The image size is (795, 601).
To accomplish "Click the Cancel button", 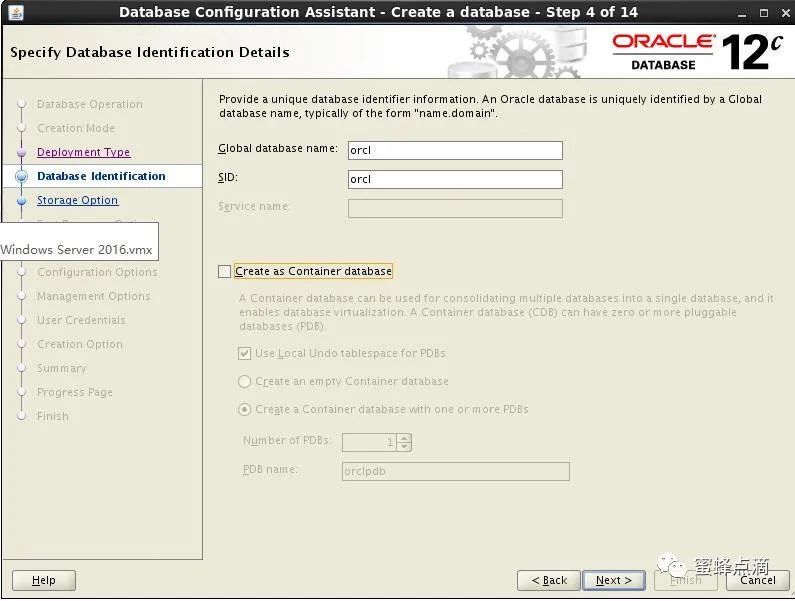I will tap(758, 580).
